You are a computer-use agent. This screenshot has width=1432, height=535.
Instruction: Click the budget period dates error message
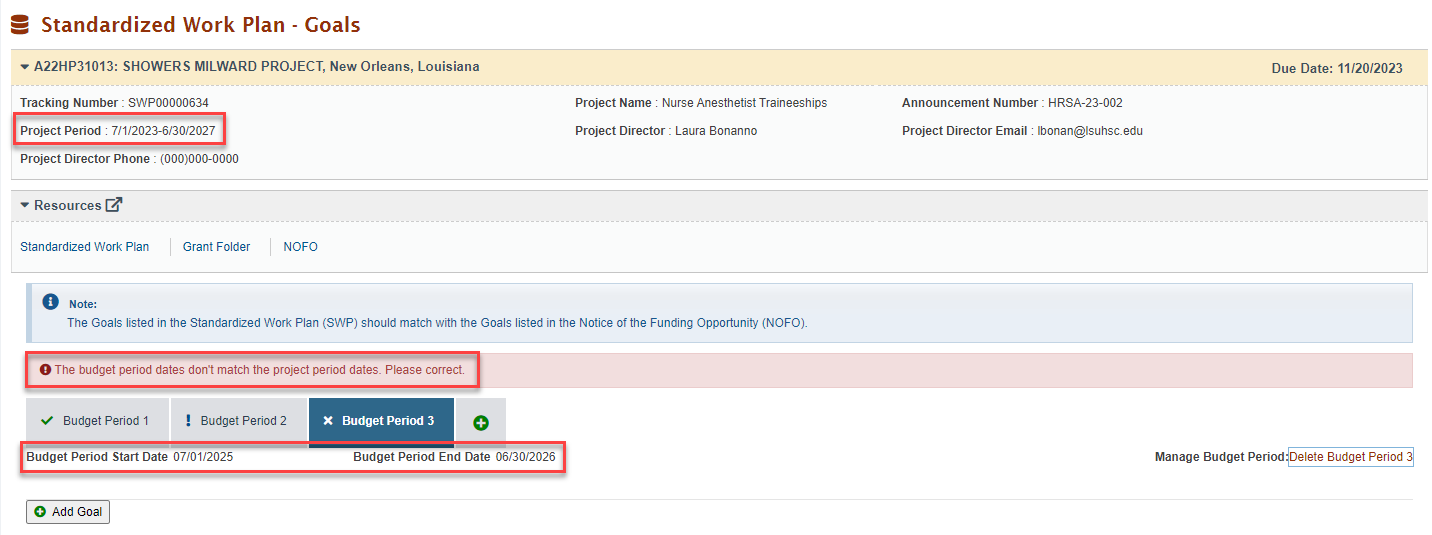tap(260, 370)
